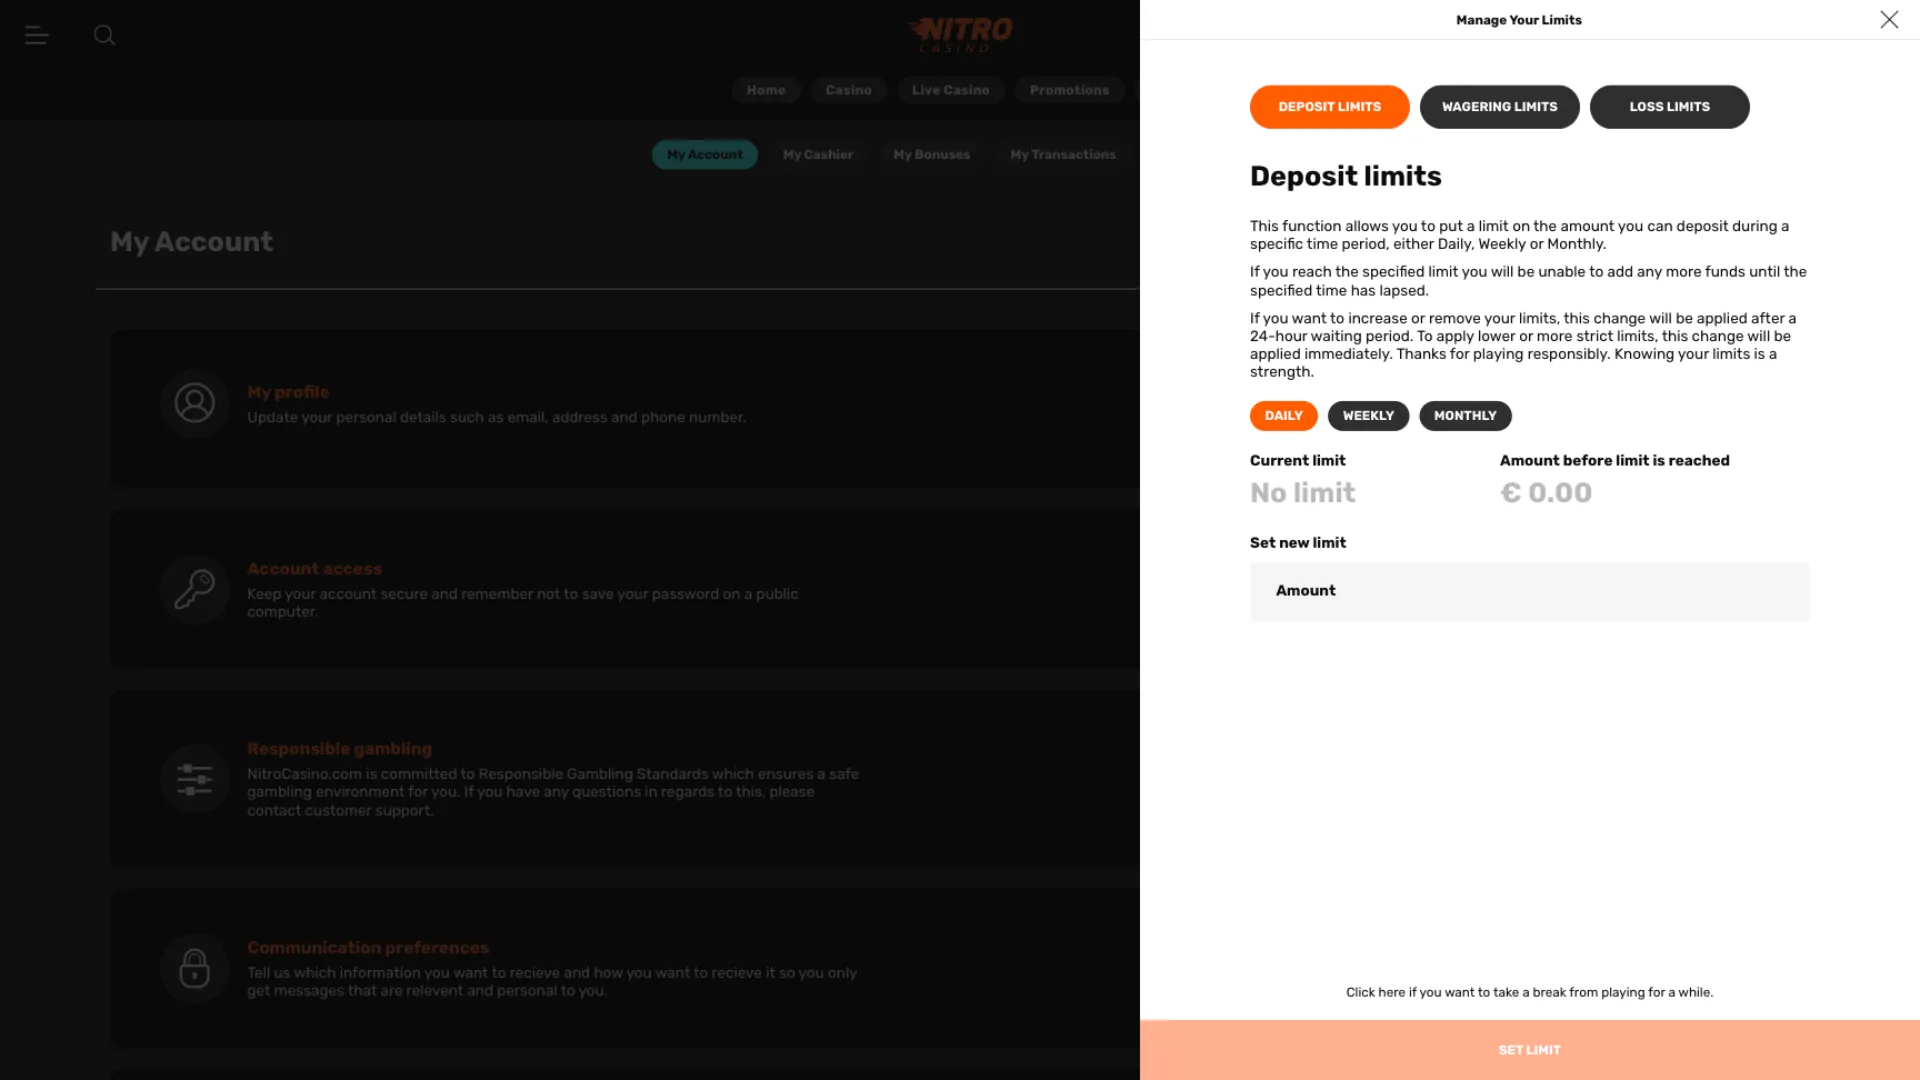
Task: Switch to the Wagering Limits tab
Action: coord(1499,106)
